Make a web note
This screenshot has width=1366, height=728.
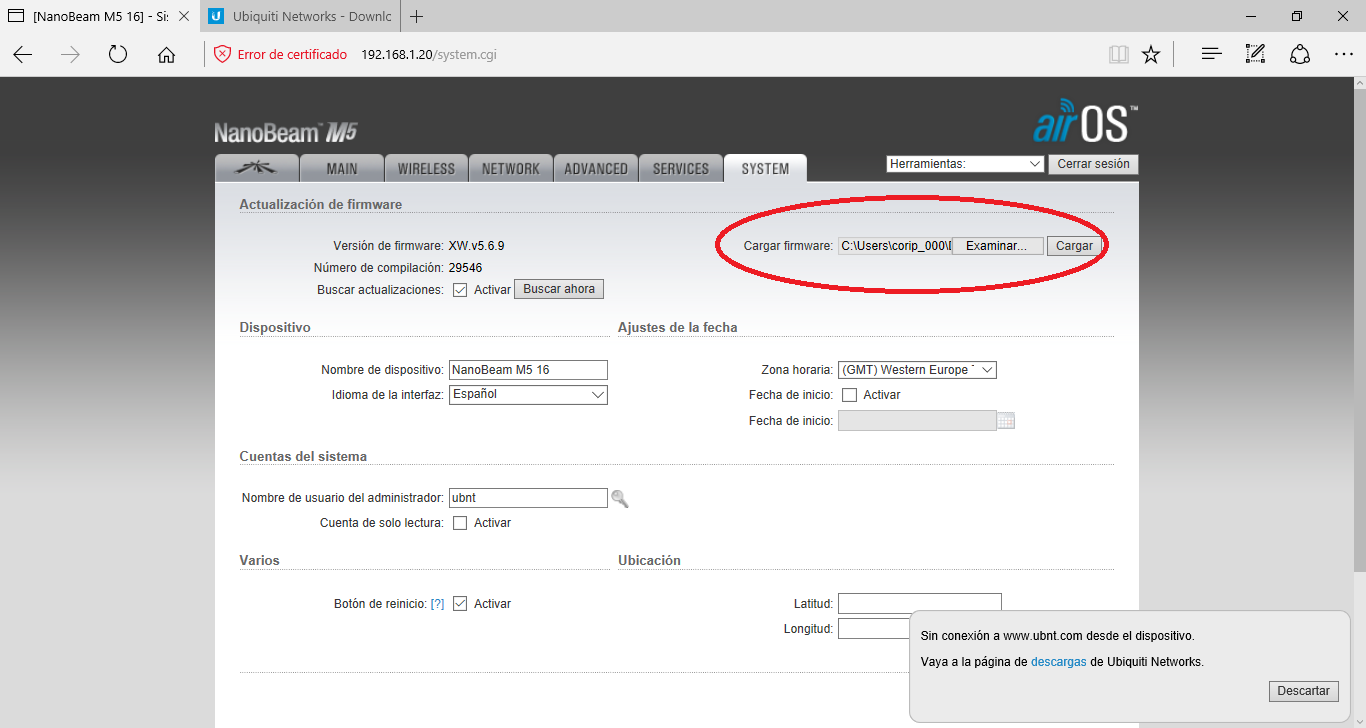coord(1255,54)
